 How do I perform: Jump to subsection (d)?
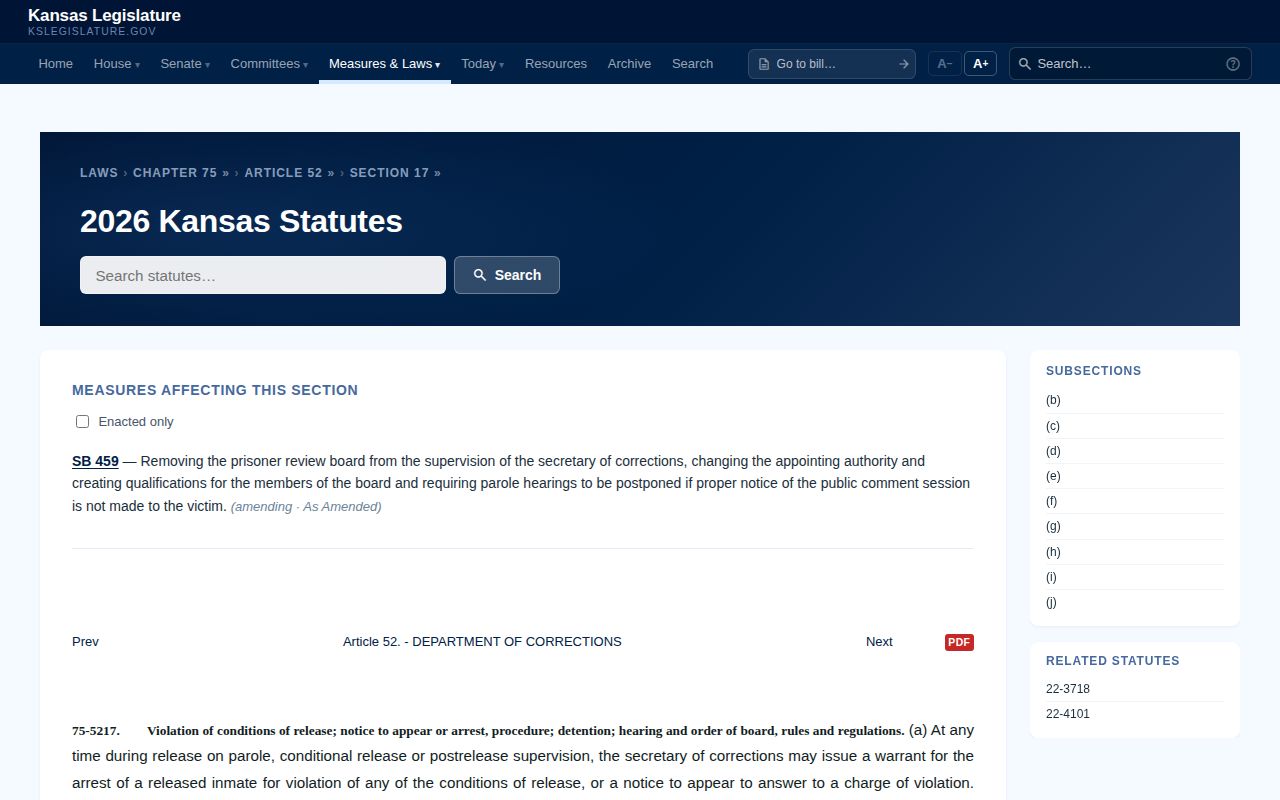[x=1053, y=451]
